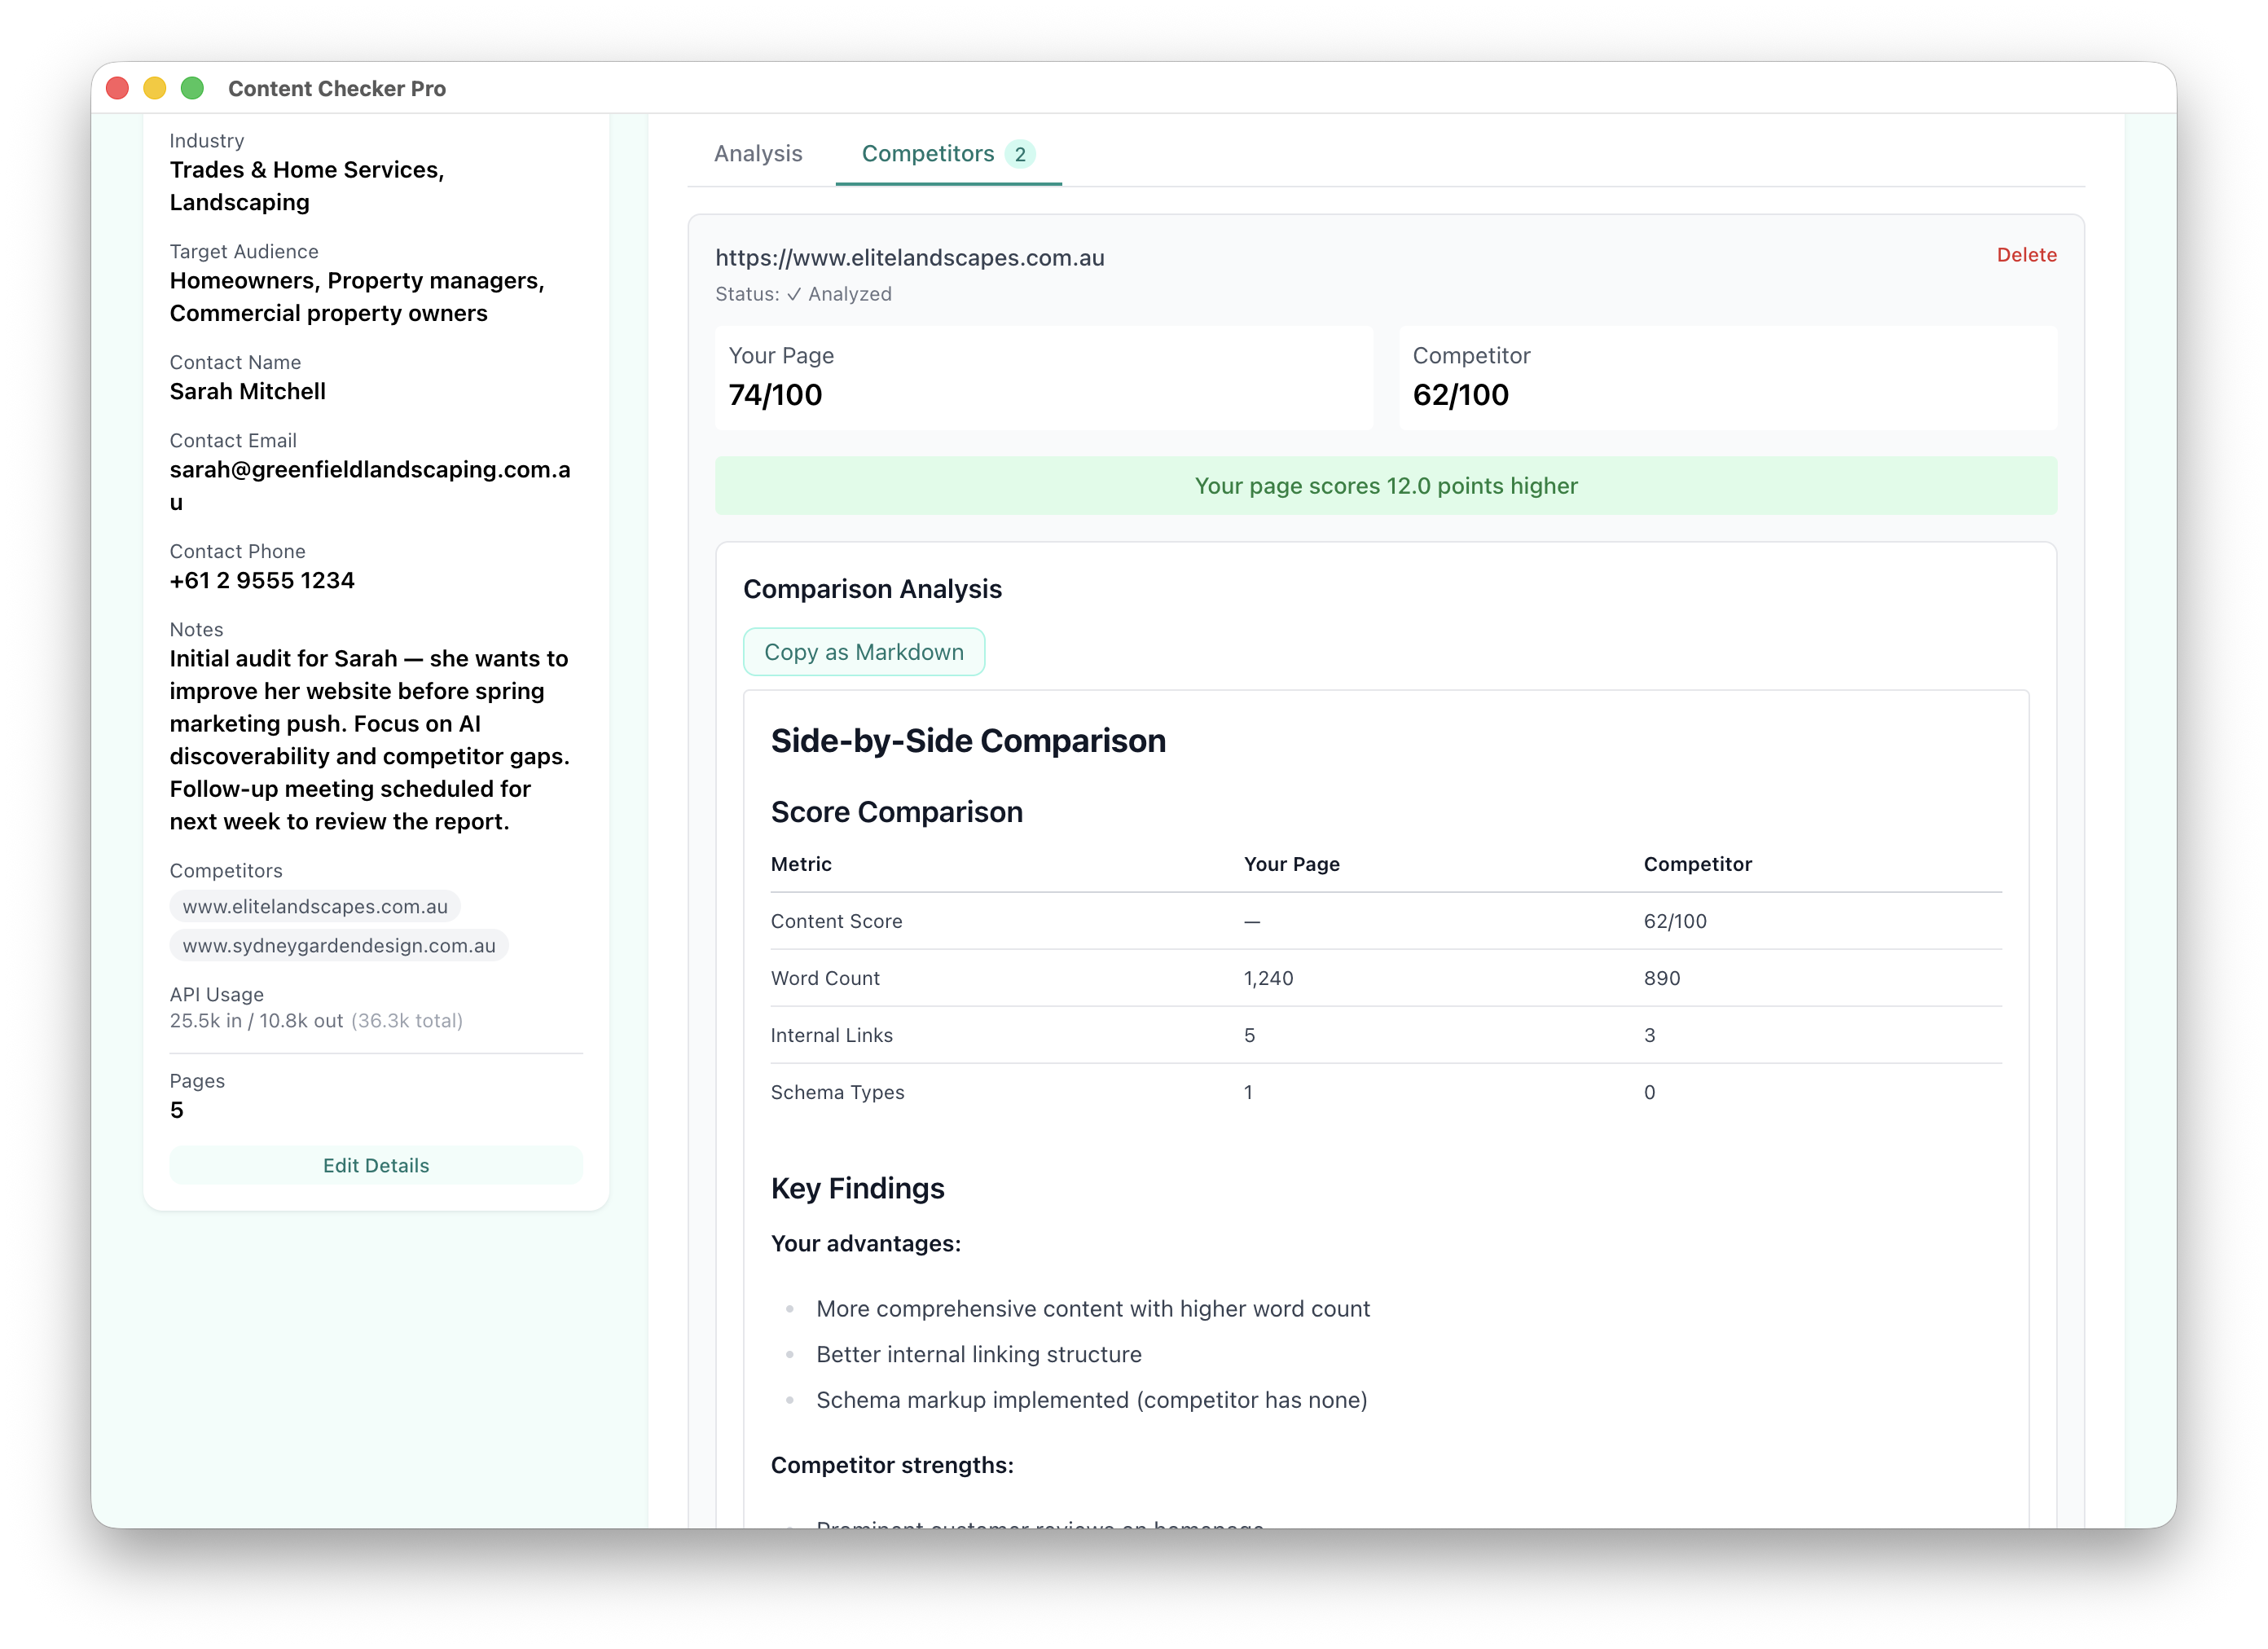This screenshot has width=2268, height=1649.
Task: Switch to the Analysis tab
Action: coord(758,154)
